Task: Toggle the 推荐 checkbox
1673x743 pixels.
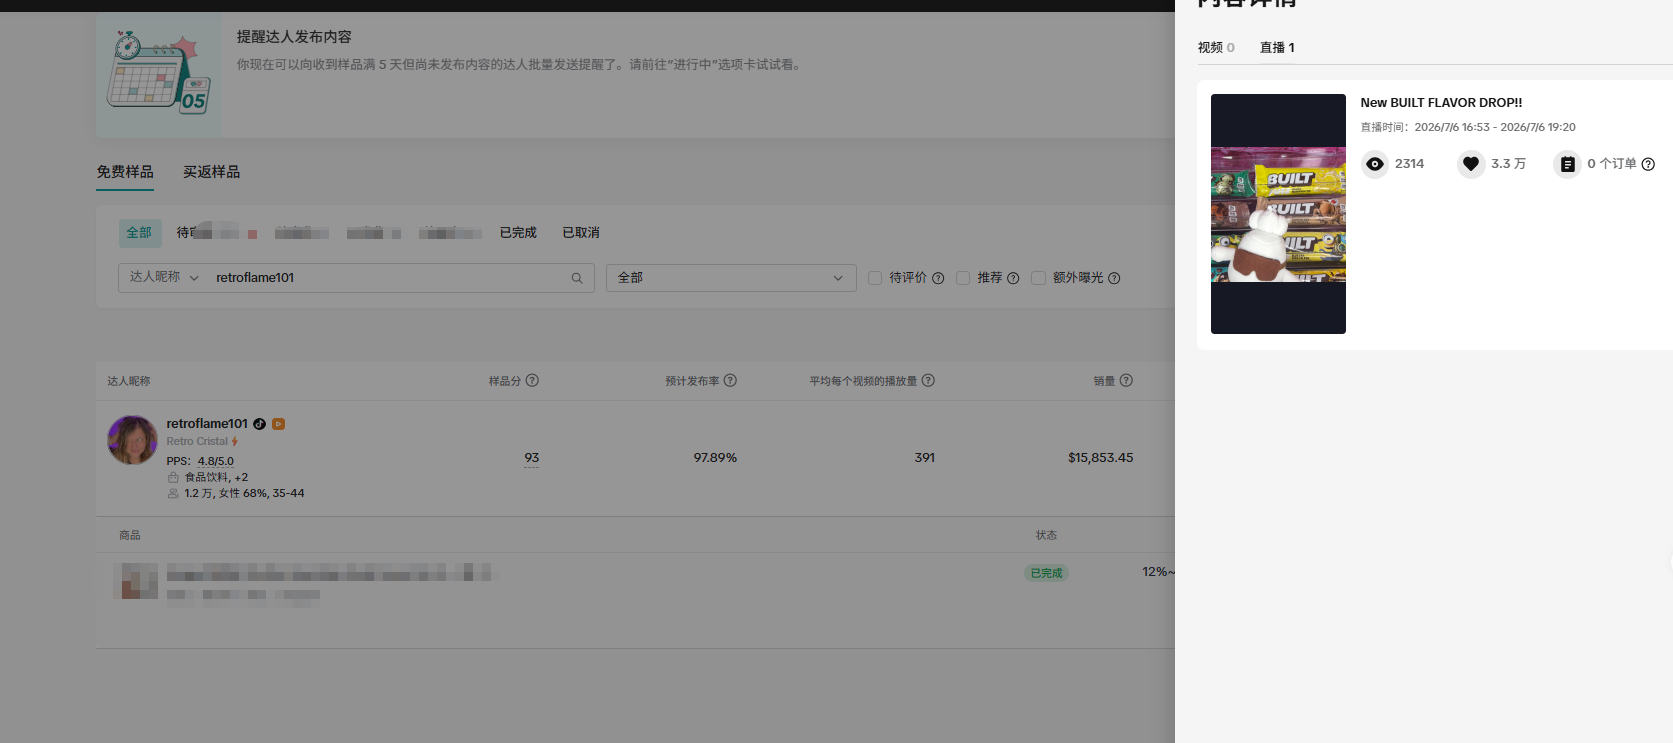Action: 963,278
